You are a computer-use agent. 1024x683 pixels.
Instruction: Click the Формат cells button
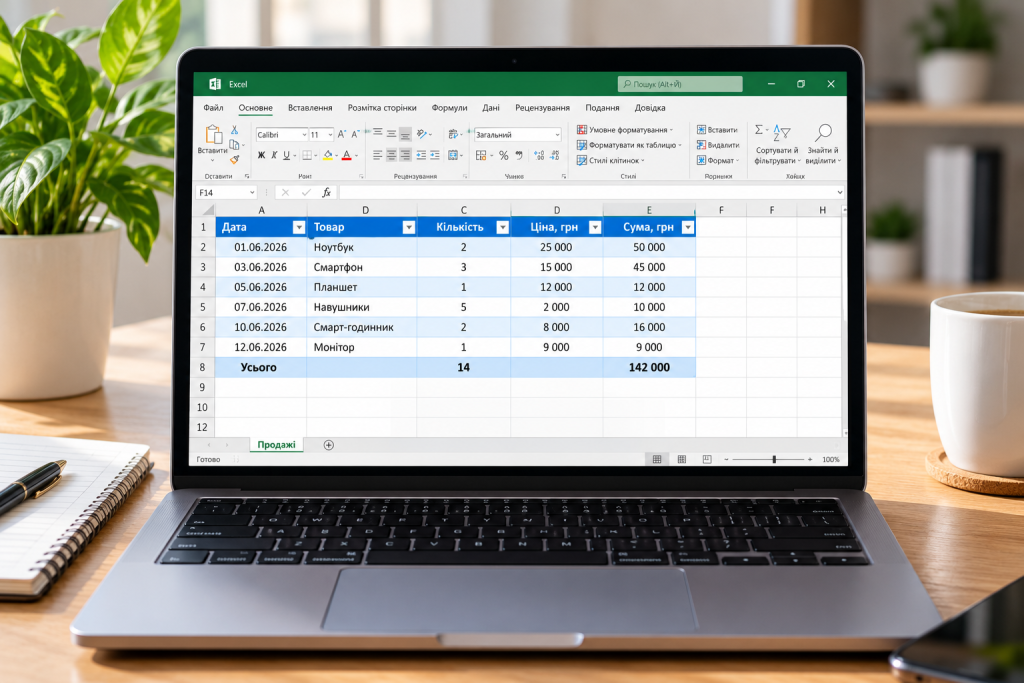(718, 160)
